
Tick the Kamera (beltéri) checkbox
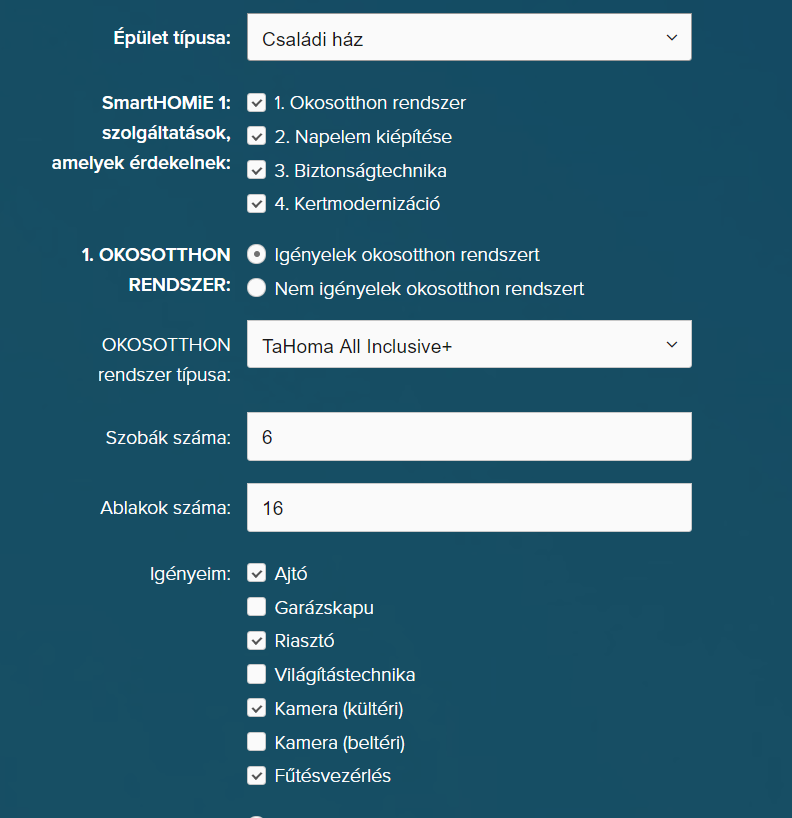(x=257, y=742)
